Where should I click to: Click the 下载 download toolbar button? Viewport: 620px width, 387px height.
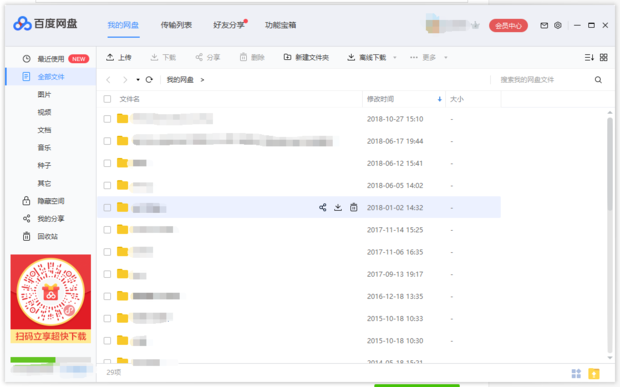coord(163,58)
